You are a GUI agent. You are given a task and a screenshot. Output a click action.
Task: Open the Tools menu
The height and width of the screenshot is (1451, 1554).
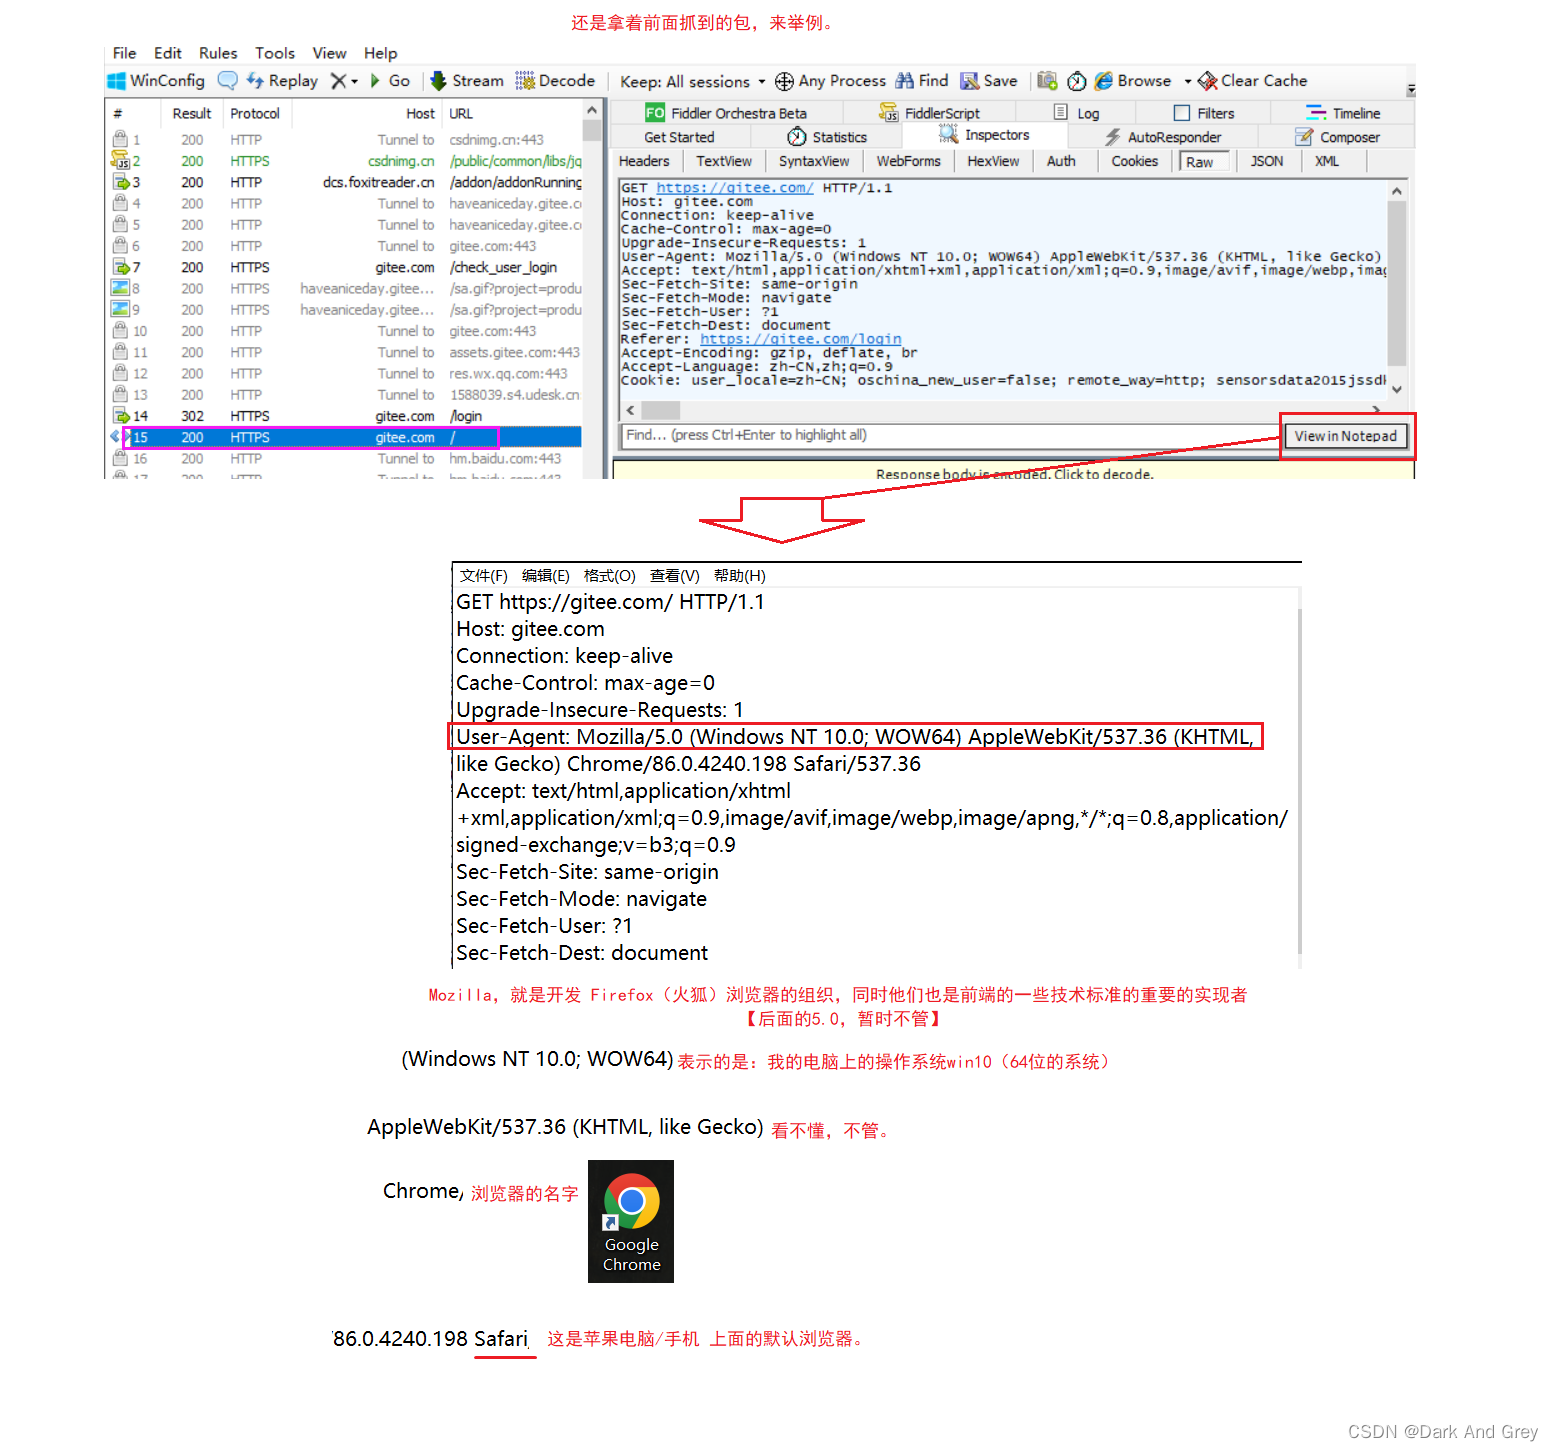click(275, 53)
